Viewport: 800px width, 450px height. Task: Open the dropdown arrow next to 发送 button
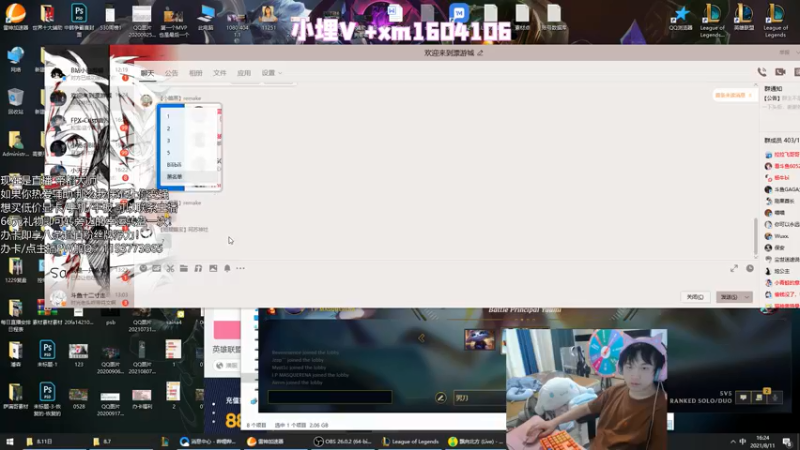pyautogui.click(x=747, y=297)
